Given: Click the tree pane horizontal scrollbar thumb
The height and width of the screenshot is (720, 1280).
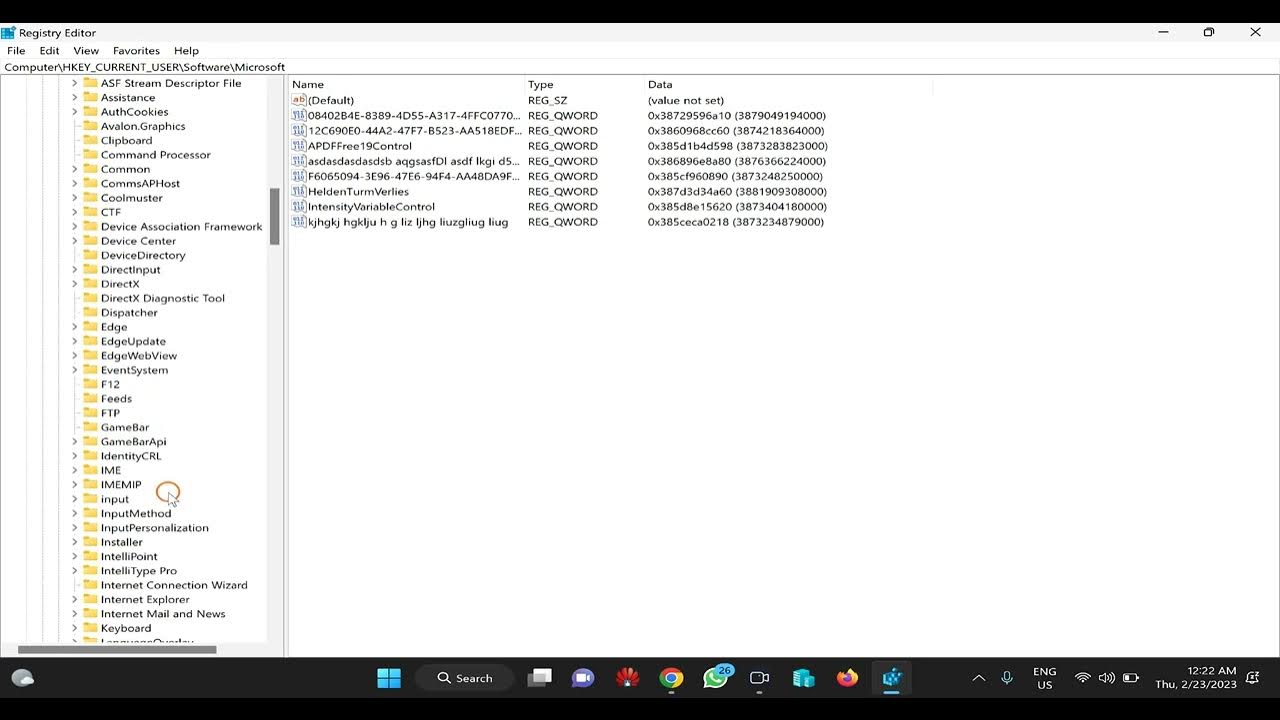Looking at the screenshot, I should 117,650.
